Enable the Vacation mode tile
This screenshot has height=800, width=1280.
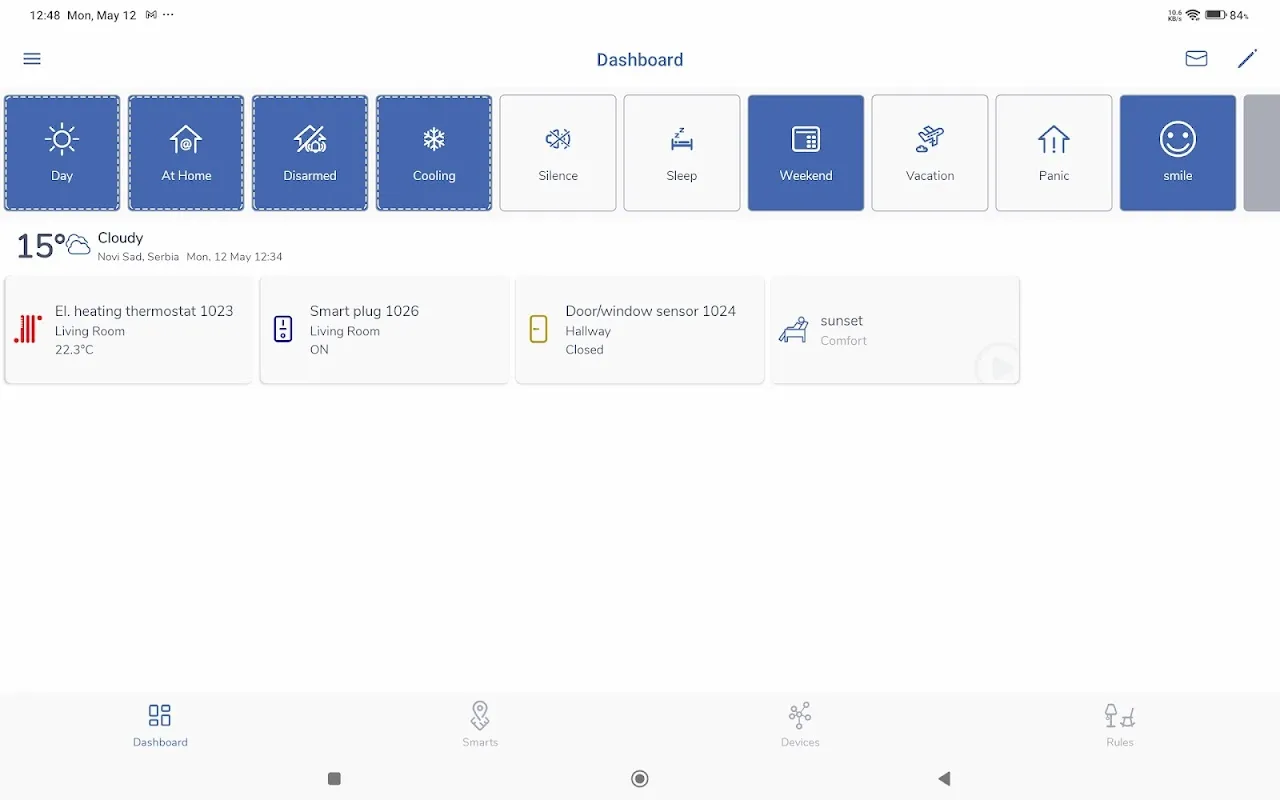[x=930, y=153]
